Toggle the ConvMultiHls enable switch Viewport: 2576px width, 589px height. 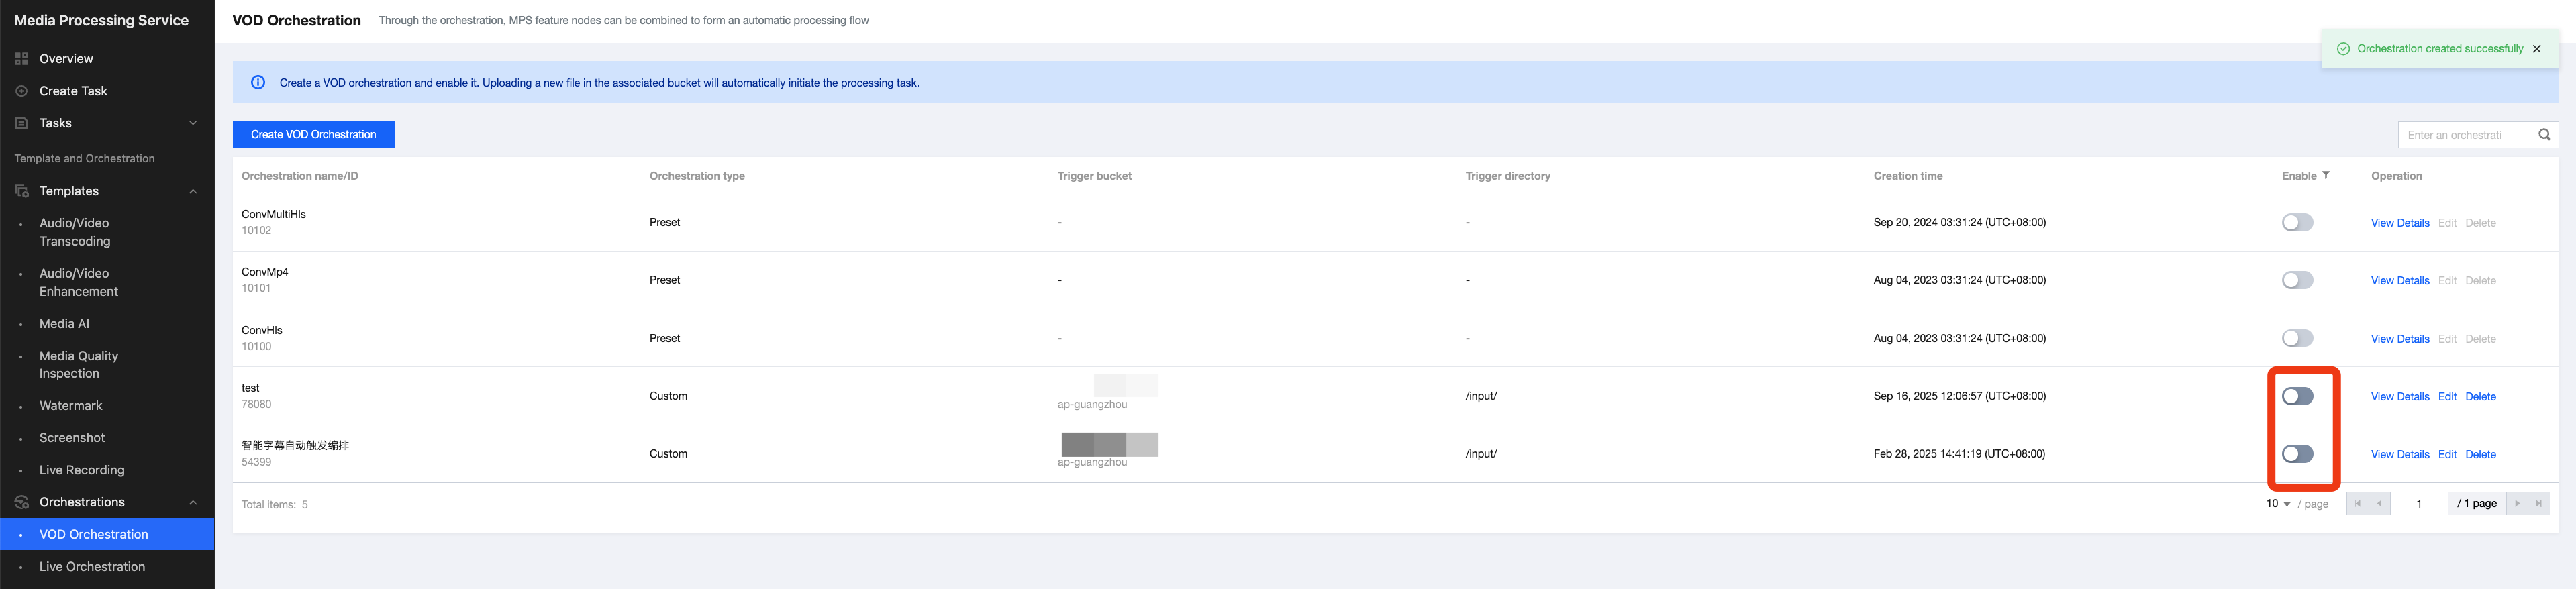click(x=2297, y=223)
